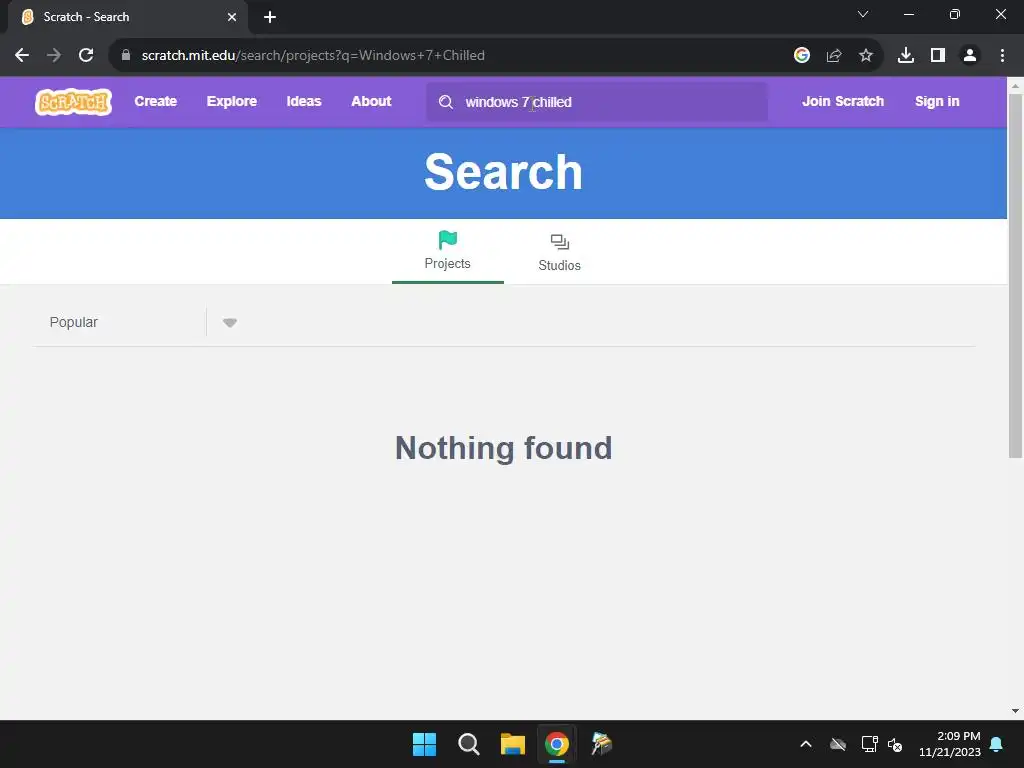
Task: Click the browser forward arrow
Action: pos(54,56)
